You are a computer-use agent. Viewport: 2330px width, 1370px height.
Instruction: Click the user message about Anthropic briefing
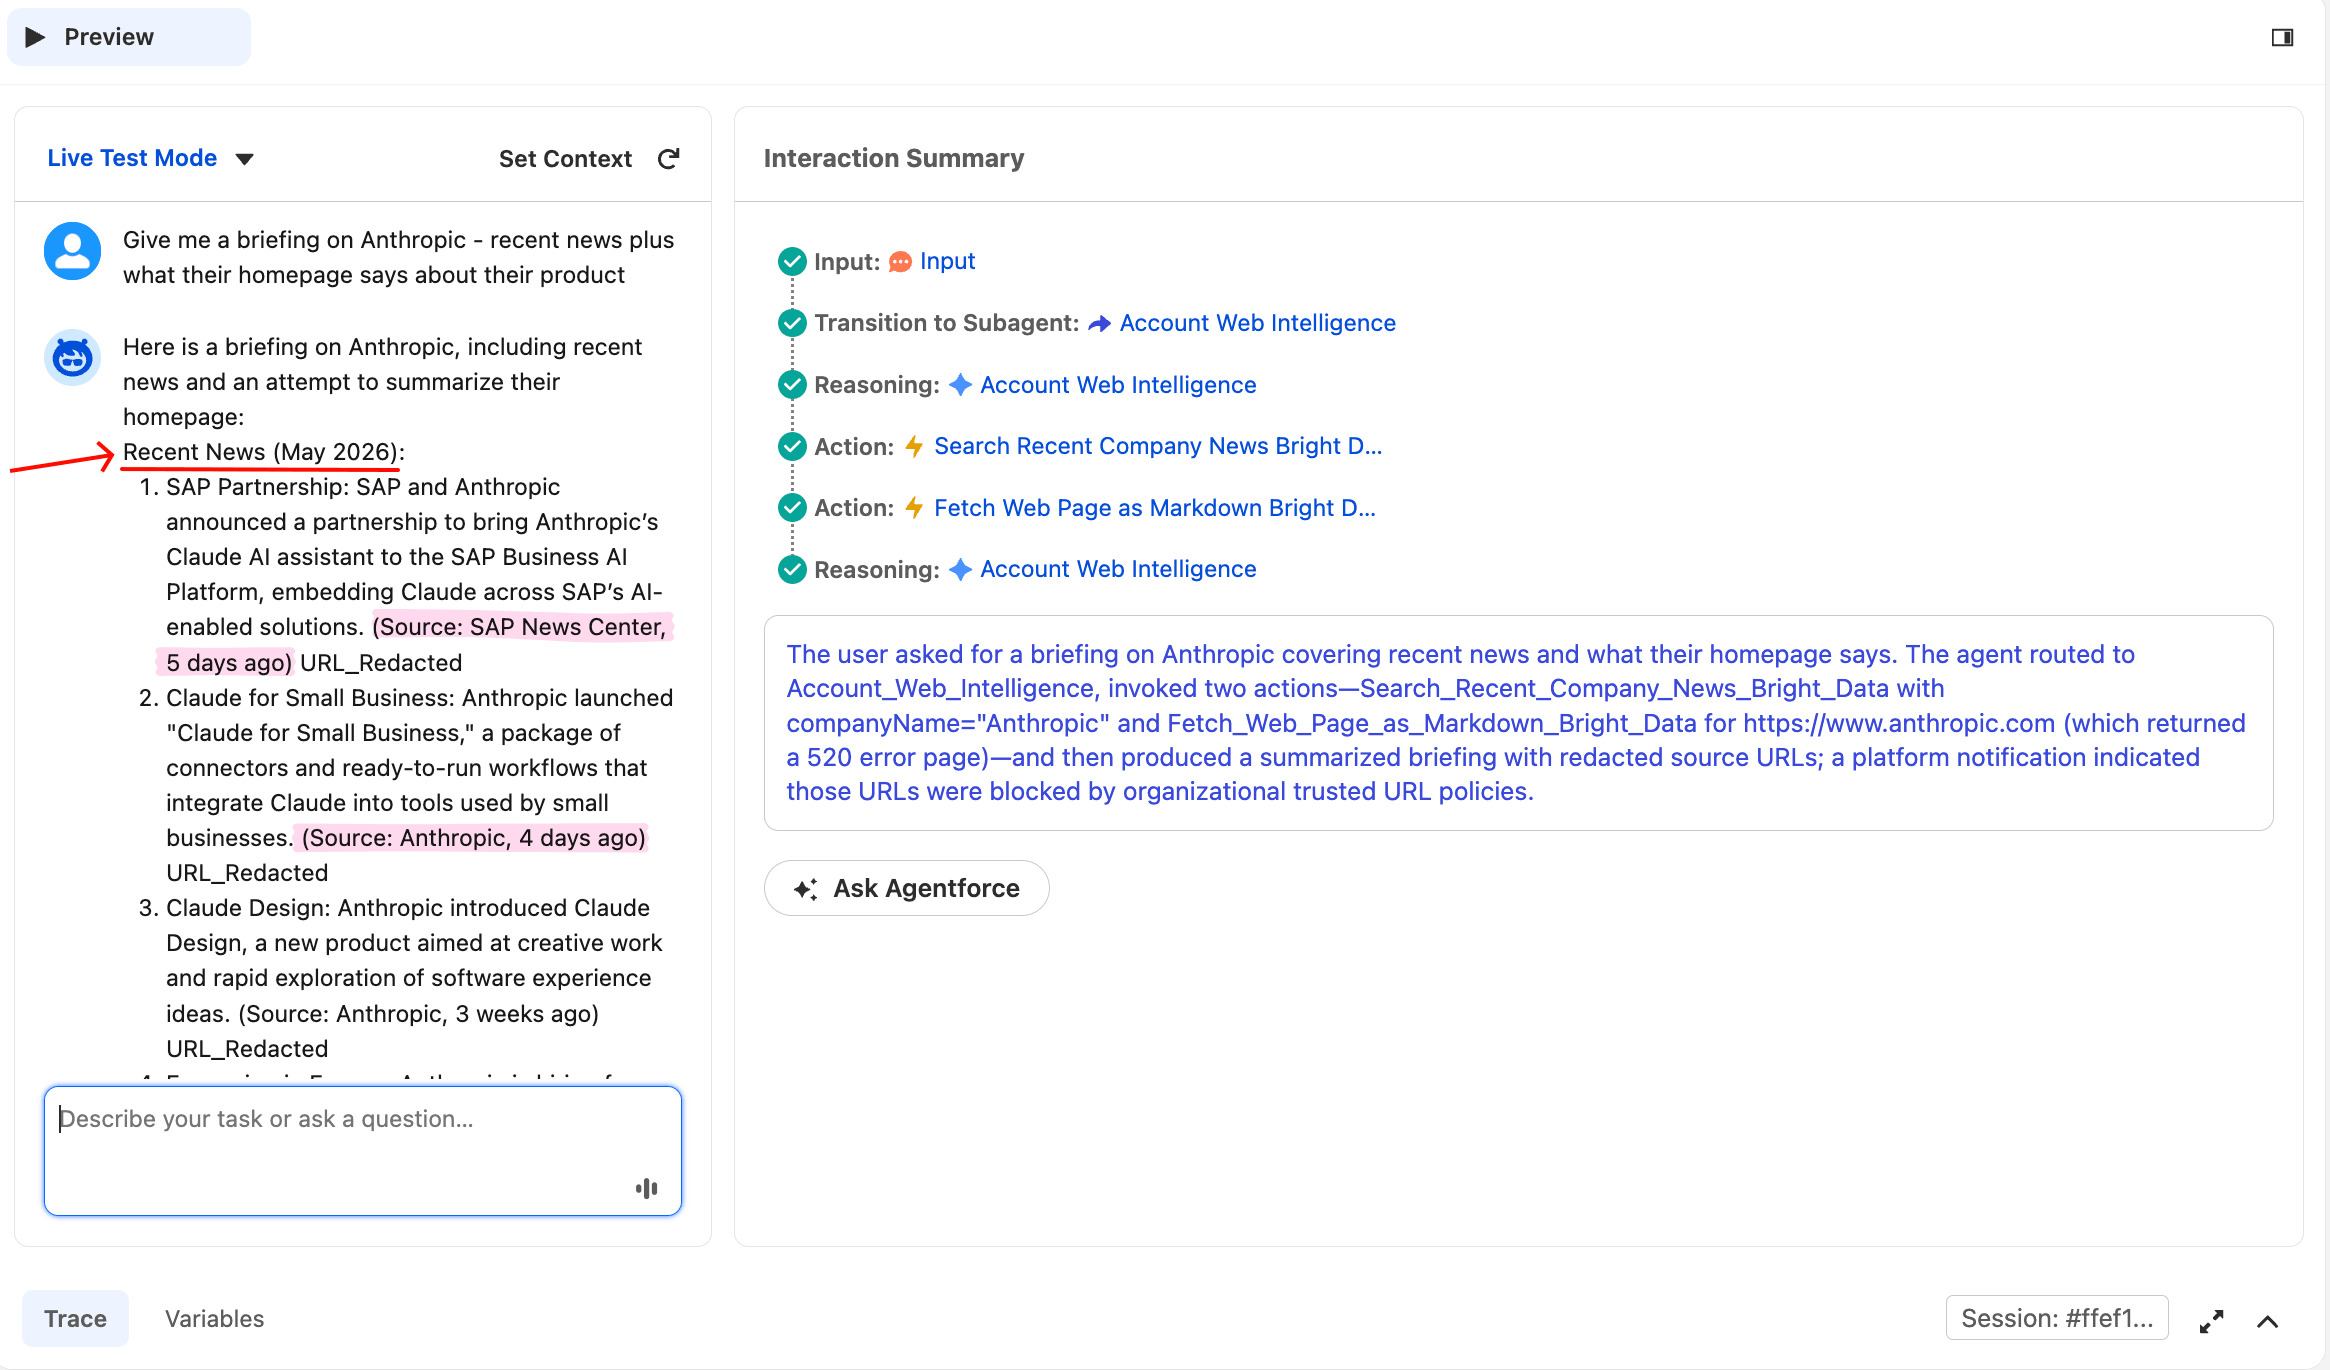(398, 257)
